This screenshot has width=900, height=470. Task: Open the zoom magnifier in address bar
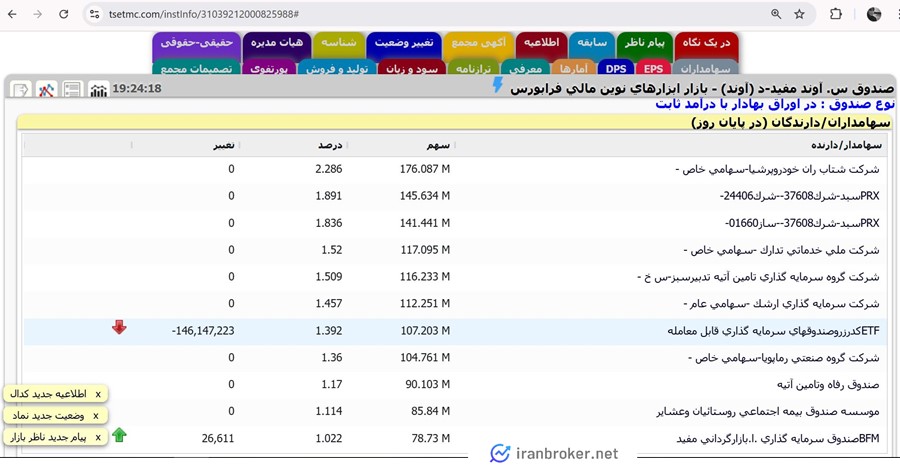(x=776, y=14)
